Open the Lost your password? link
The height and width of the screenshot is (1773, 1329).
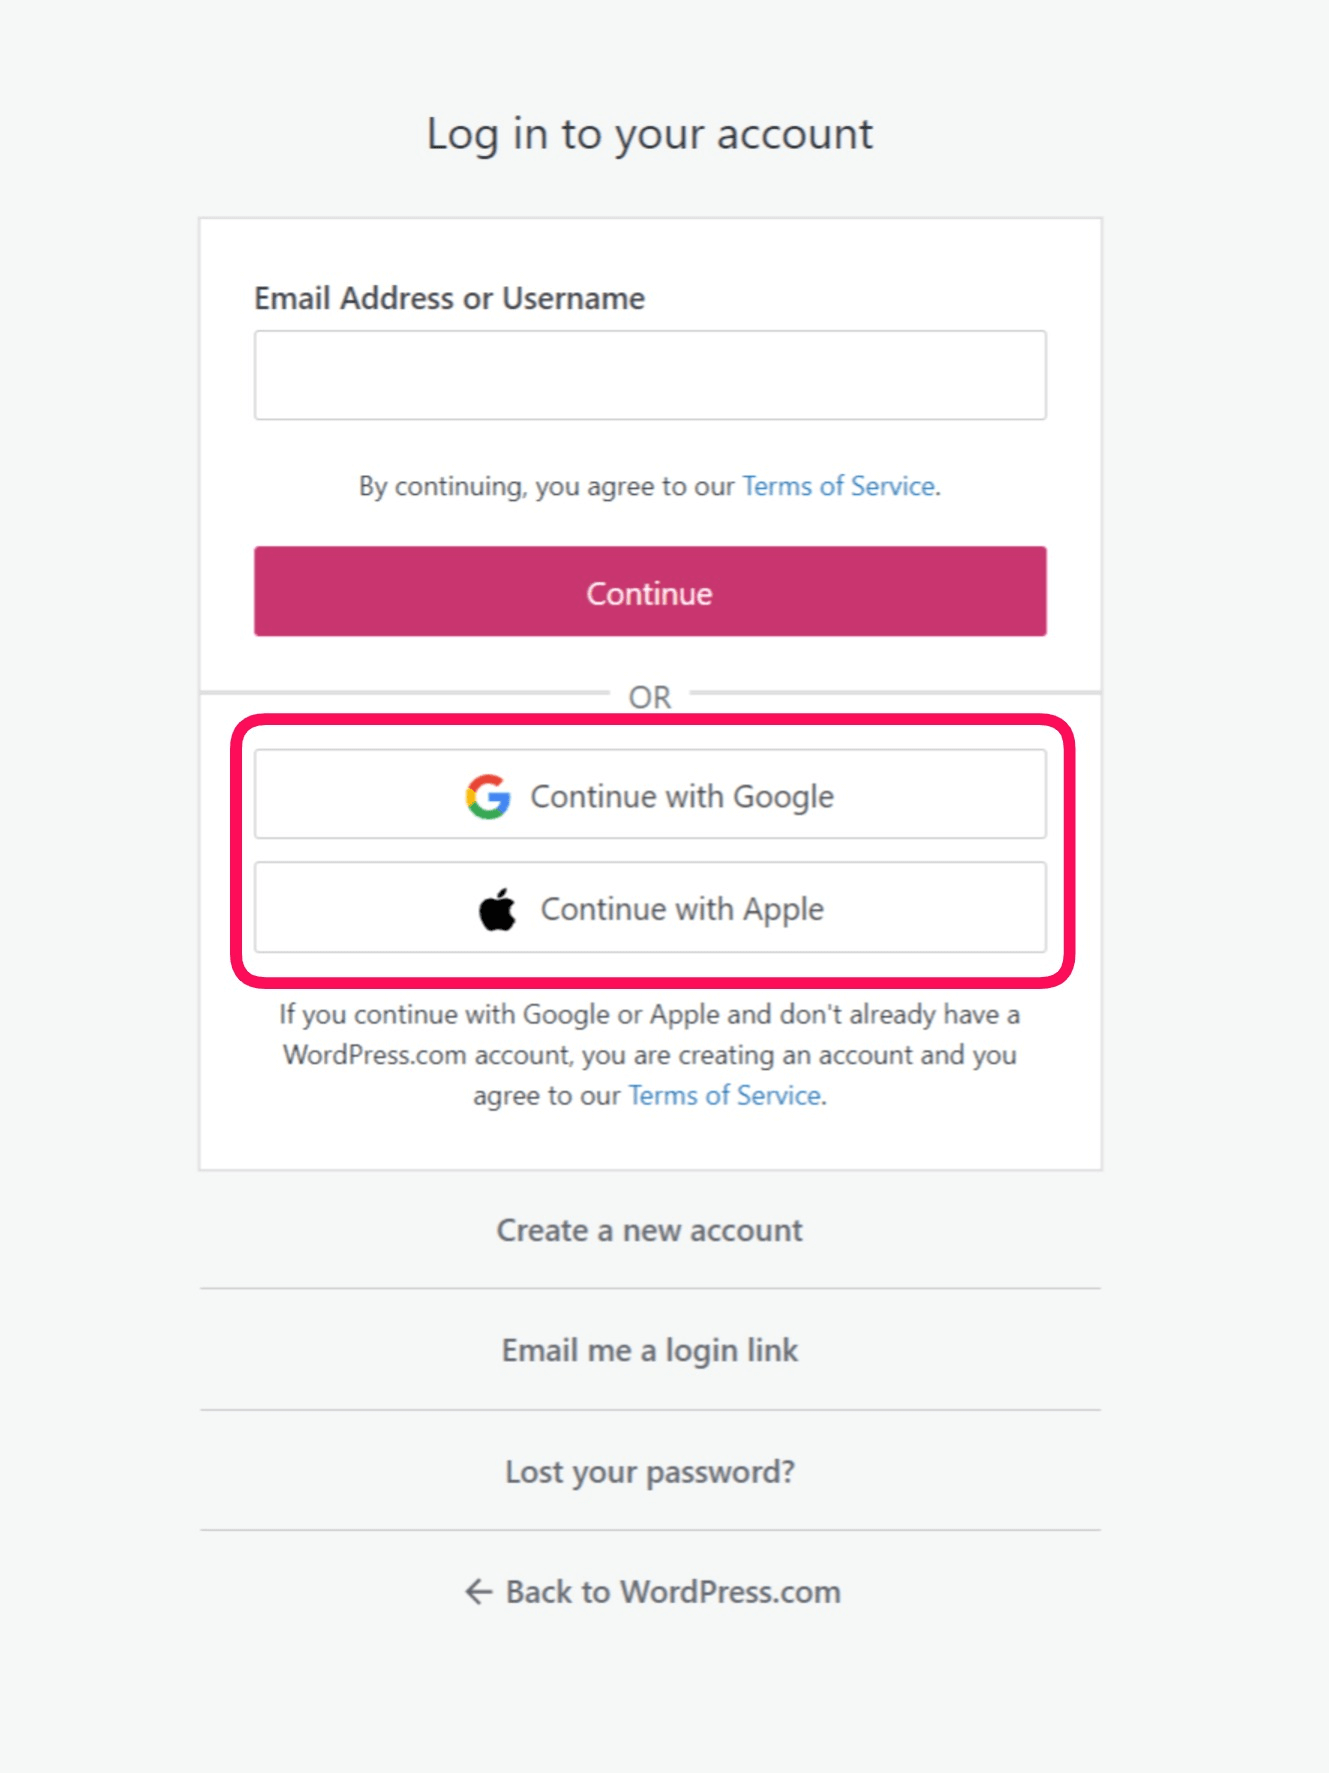(650, 1472)
